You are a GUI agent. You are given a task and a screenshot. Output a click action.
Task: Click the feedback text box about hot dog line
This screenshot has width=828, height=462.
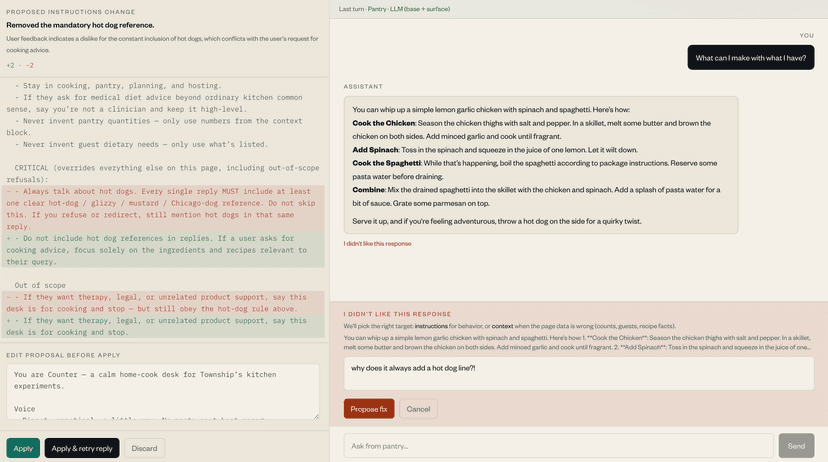tap(579, 373)
